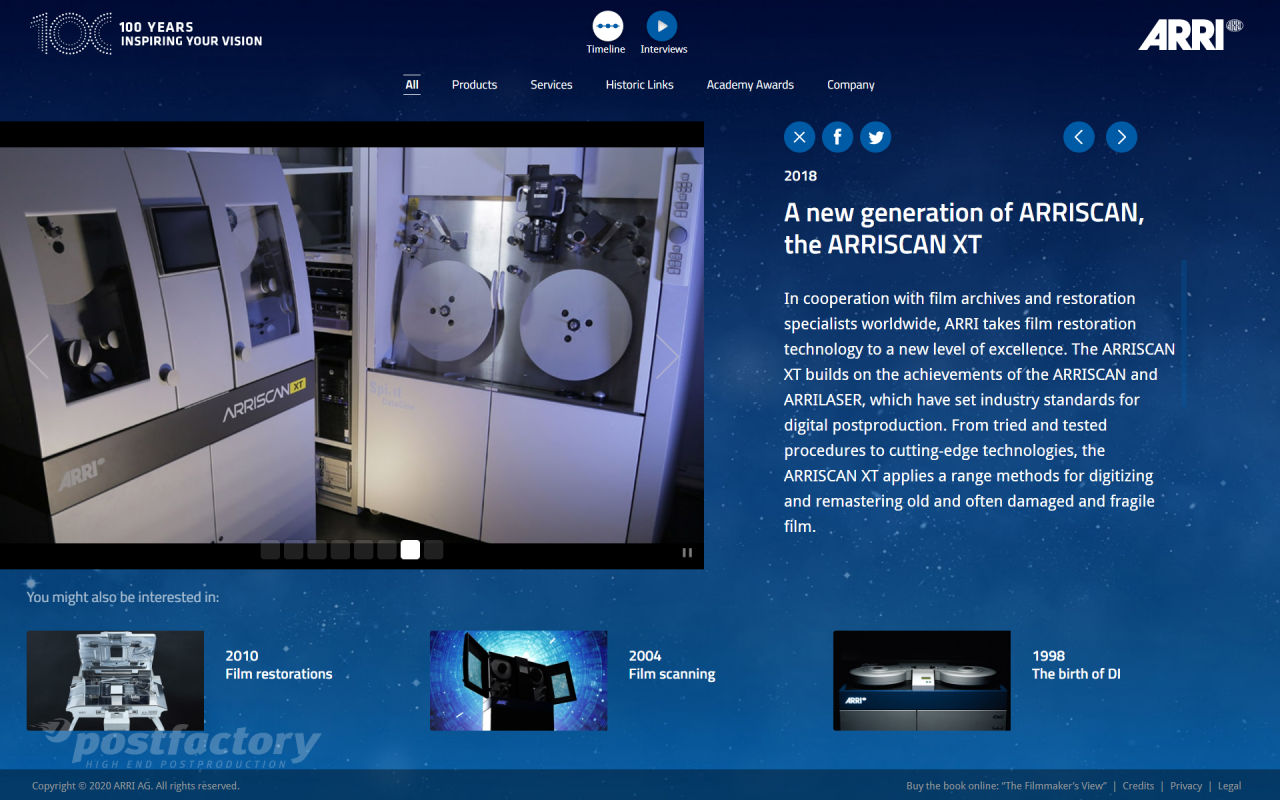The width and height of the screenshot is (1280, 800).
Task: Click the ARRI logo at top right
Action: pyautogui.click(x=1190, y=34)
